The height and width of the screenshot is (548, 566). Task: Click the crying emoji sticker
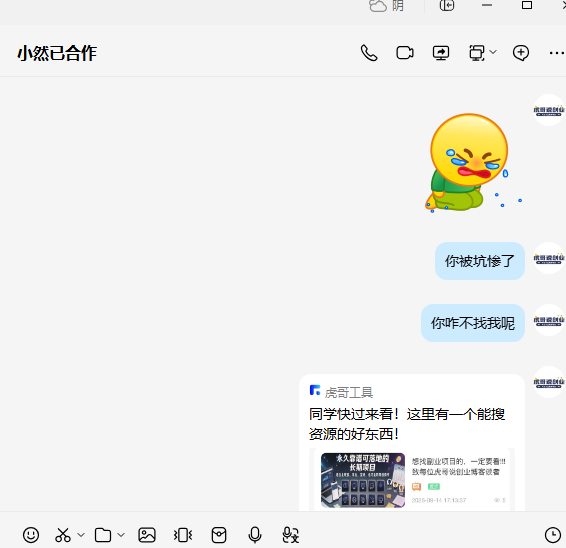pos(473,162)
